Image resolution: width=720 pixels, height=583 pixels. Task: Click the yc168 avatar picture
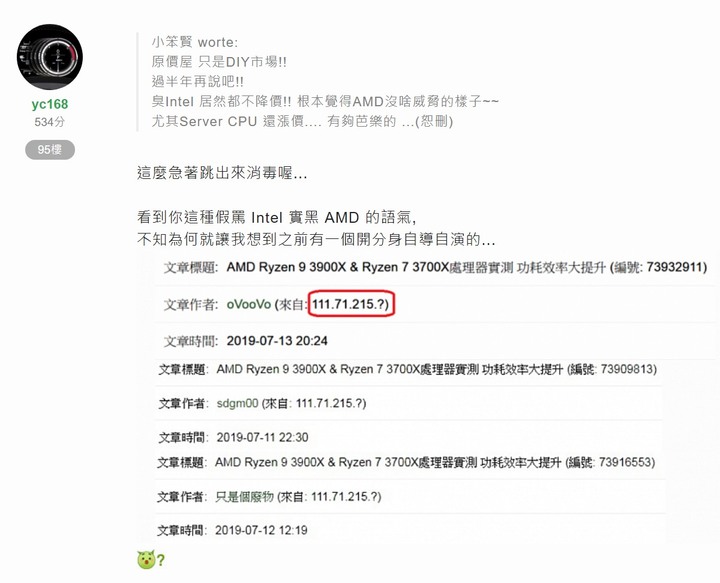point(50,57)
